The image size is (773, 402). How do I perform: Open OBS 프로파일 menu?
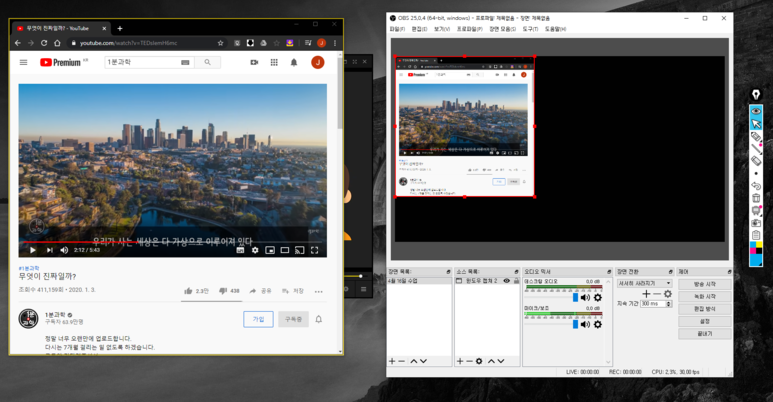point(470,29)
